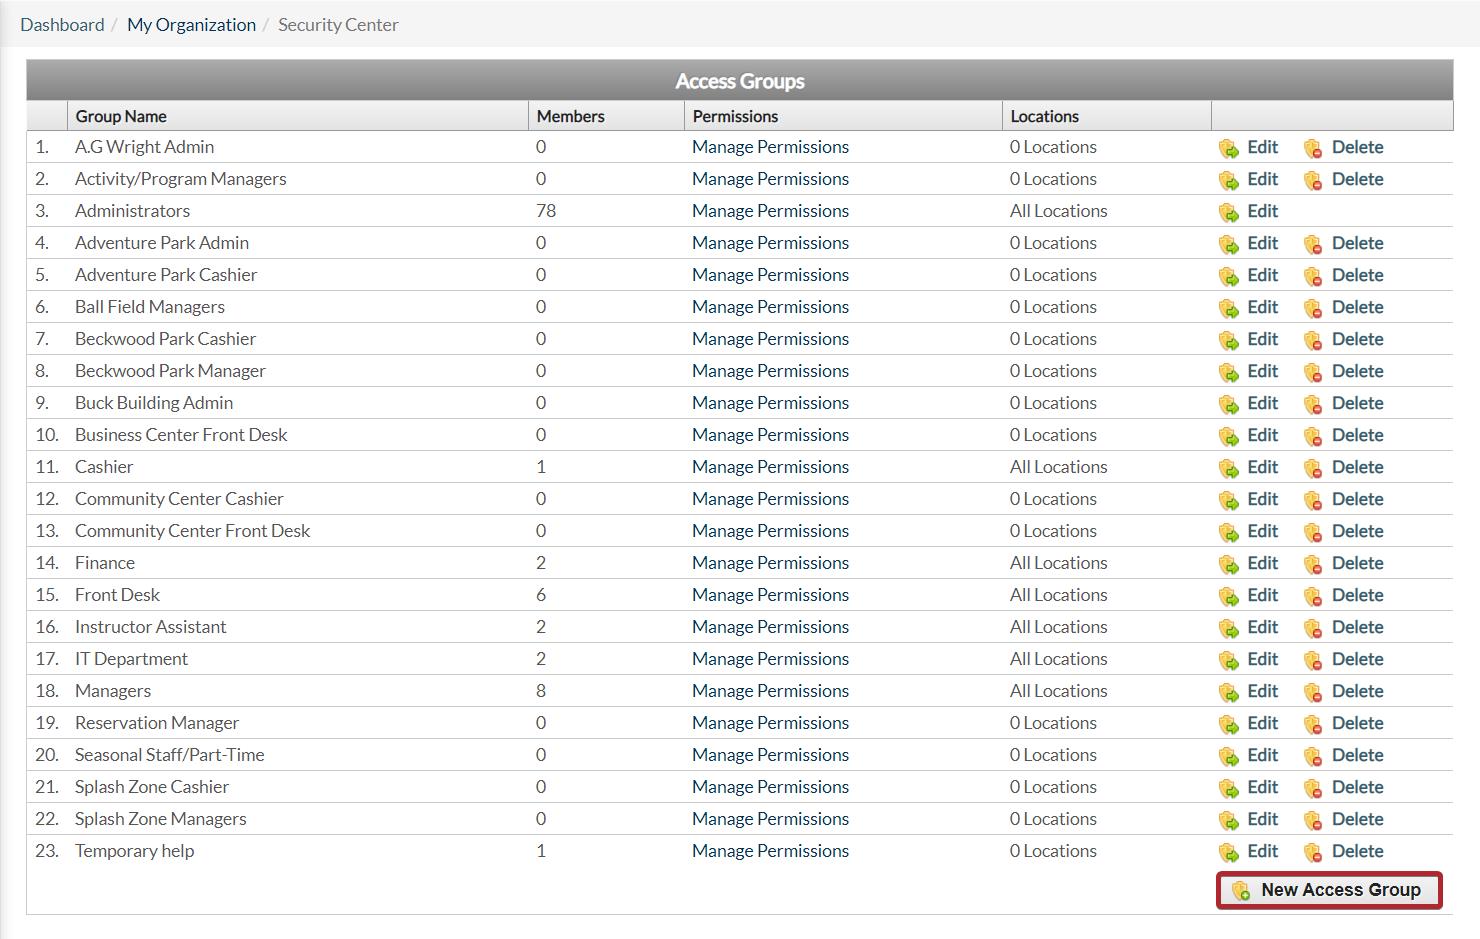Viewport: 1480px width, 939px height.
Task: Click the delete icon in the Finance row
Action: 1313,565
